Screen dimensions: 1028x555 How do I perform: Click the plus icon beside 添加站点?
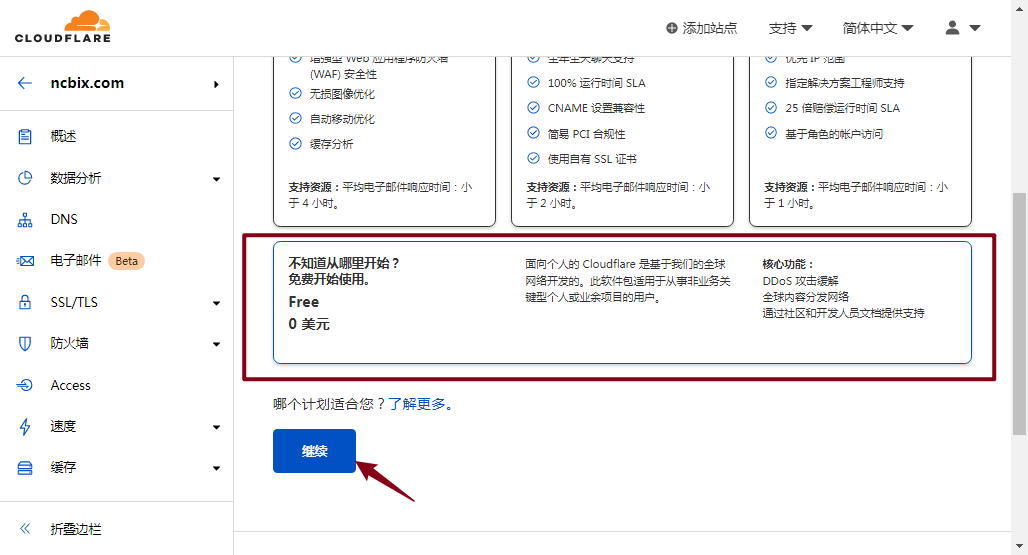pos(671,28)
